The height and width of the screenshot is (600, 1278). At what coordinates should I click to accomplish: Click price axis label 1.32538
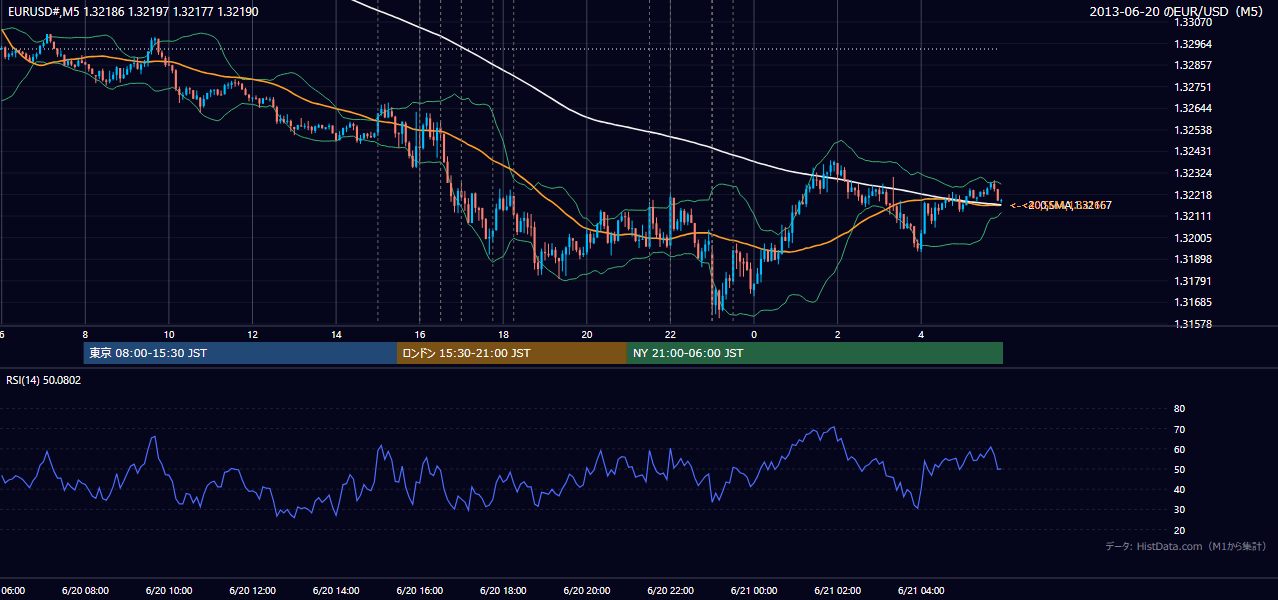(x=1194, y=130)
